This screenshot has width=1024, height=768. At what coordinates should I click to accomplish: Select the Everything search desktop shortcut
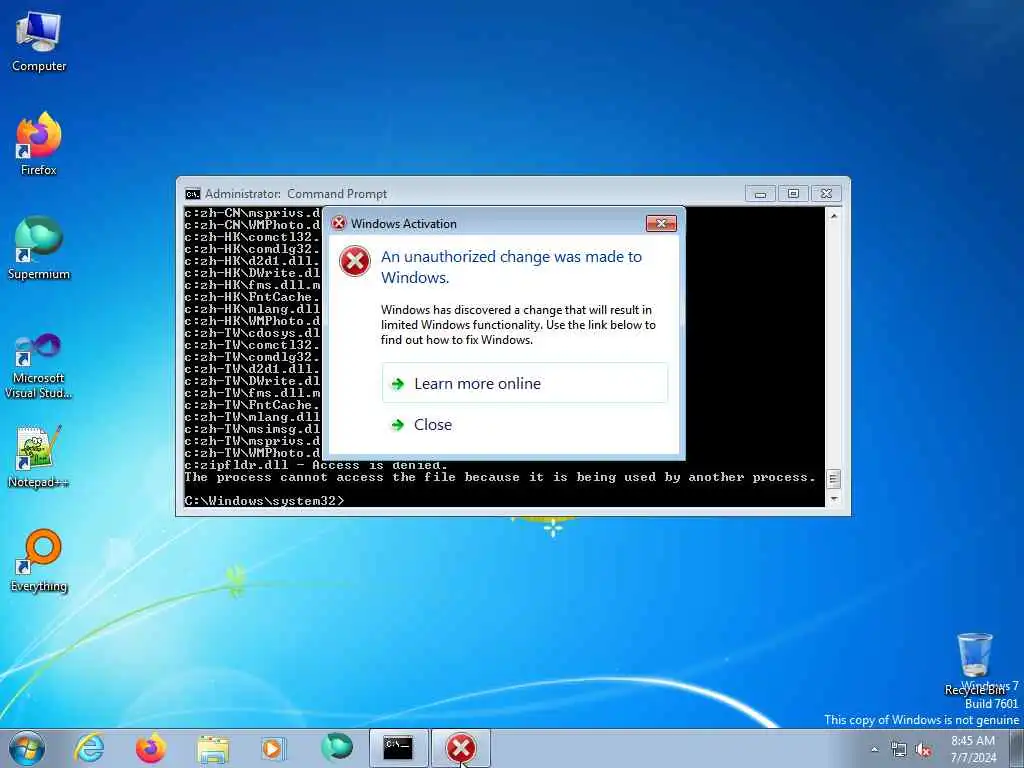point(39,560)
